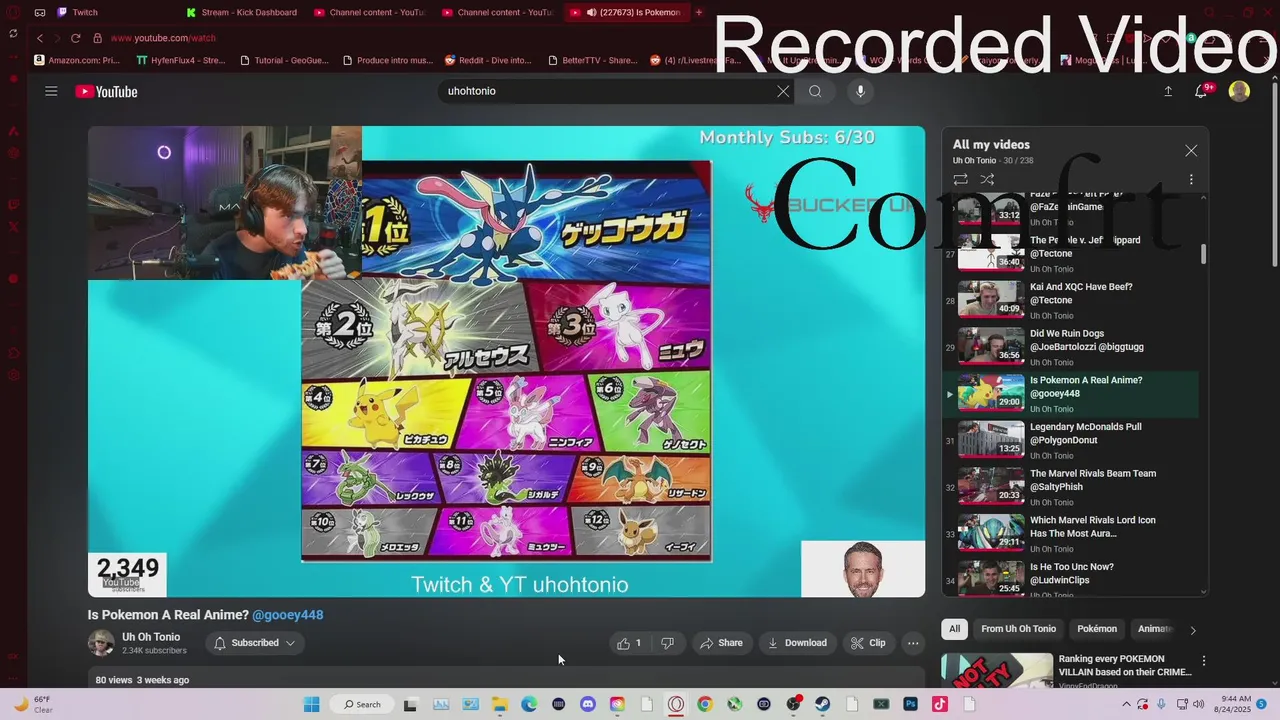Viewport: 1280px width, 720px height.
Task: Open Steam from taskbar
Action: tap(823, 704)
